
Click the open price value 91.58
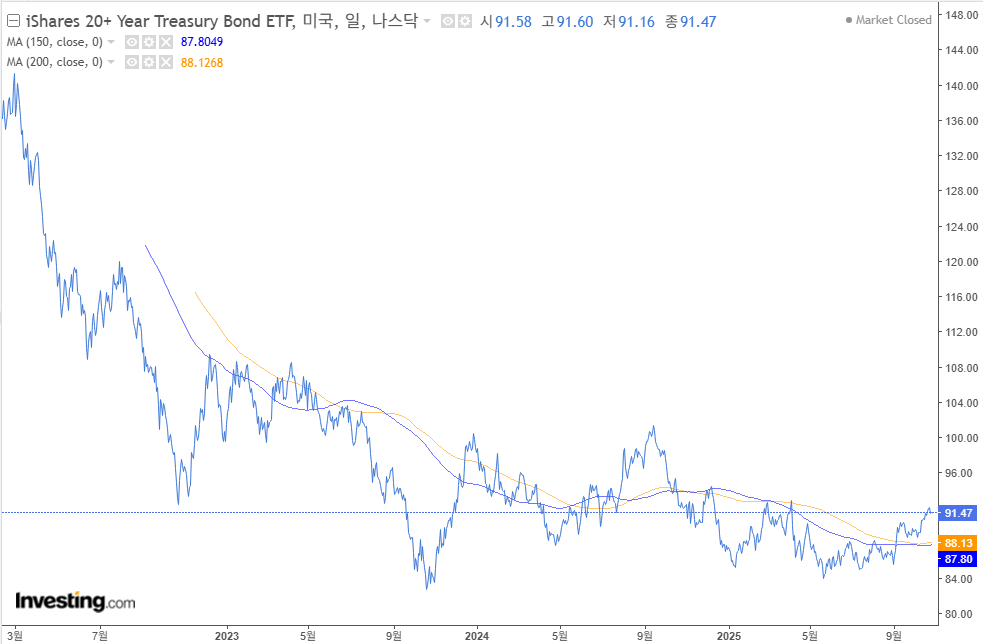coord(513,22)
